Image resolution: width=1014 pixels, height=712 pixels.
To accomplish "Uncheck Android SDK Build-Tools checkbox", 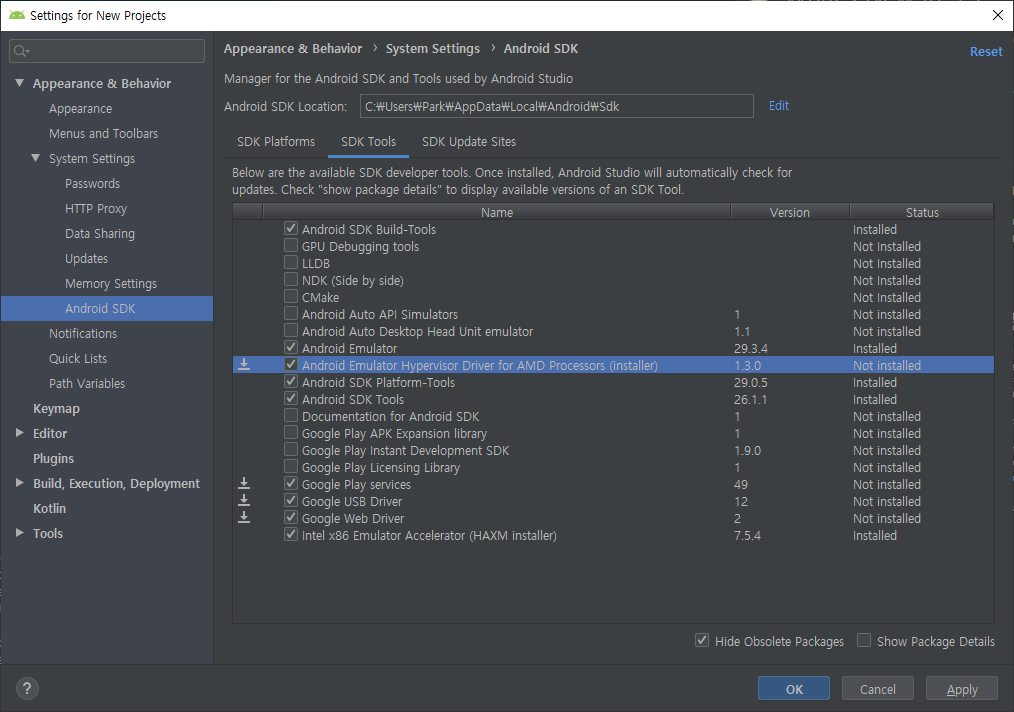I will pos(291,229).
